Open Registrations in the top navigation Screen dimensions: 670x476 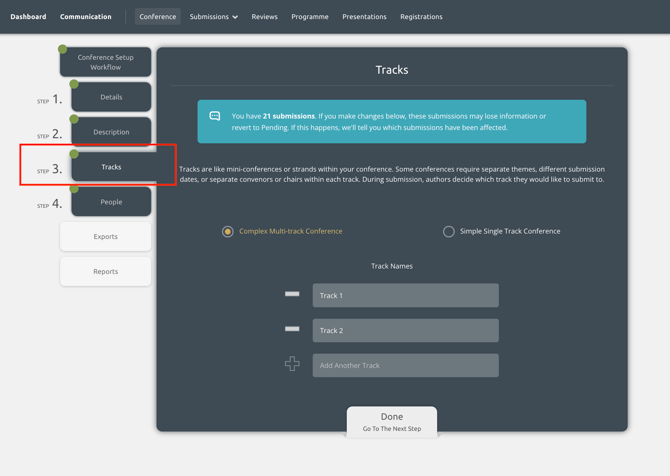pyautogui.click(x=421, y=17)
